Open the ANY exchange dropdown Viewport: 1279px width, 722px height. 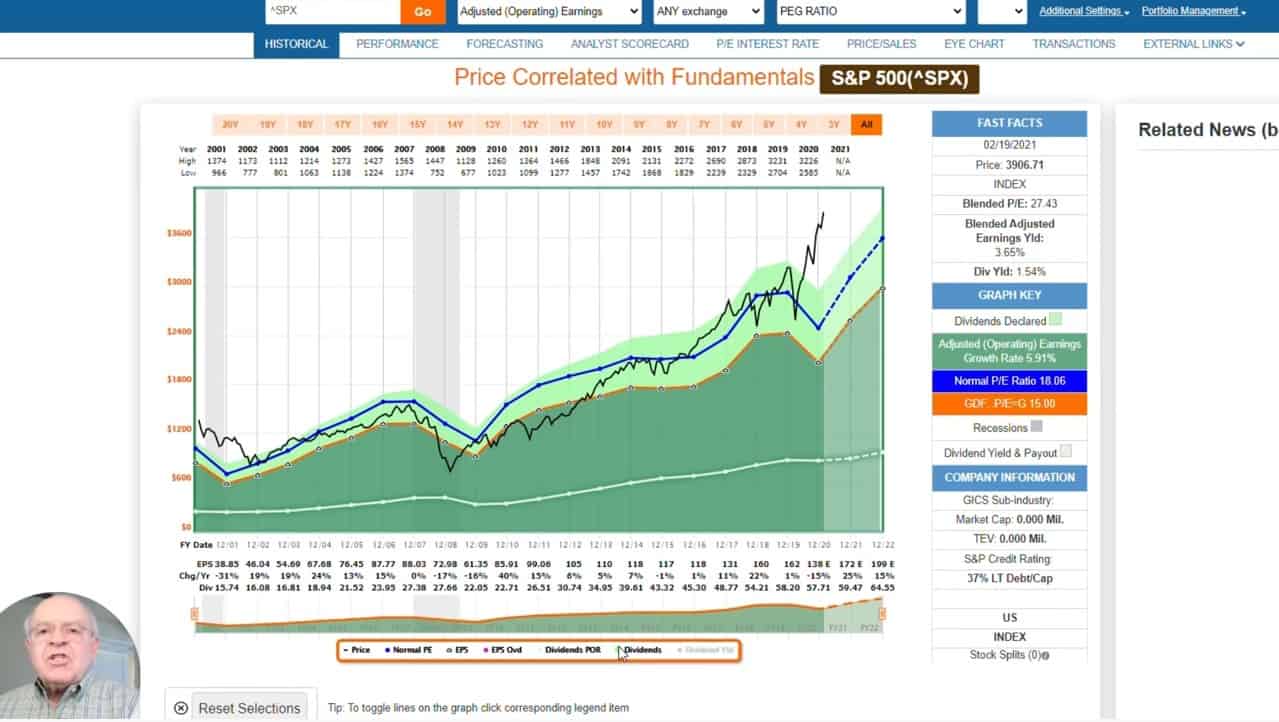708,11
